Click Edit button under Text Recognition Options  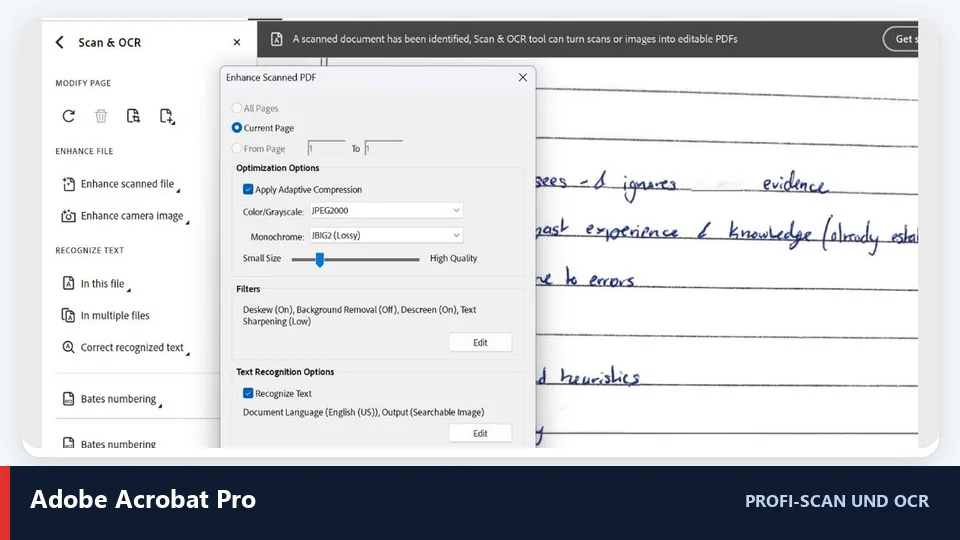[480, 433]
